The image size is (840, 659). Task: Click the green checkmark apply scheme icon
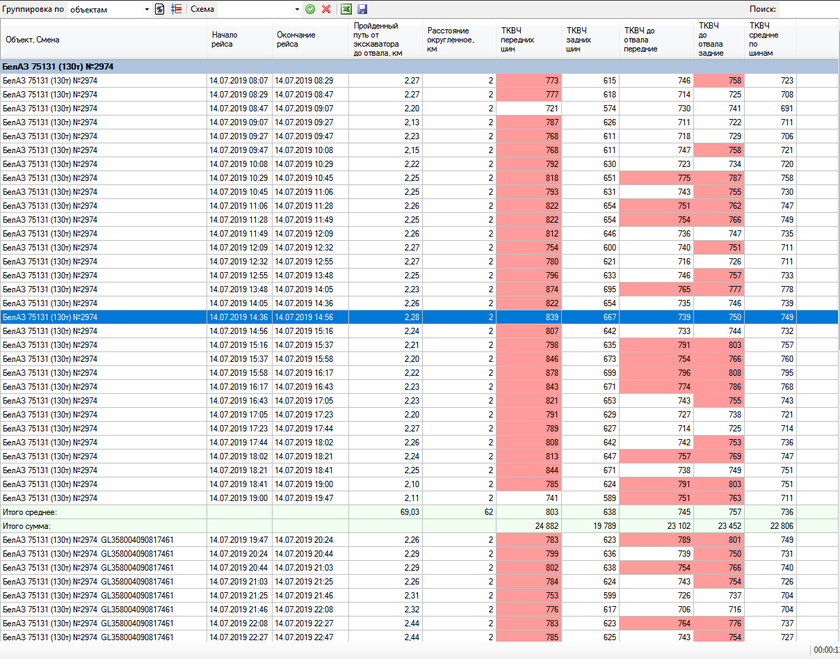(x=310, y=9)
